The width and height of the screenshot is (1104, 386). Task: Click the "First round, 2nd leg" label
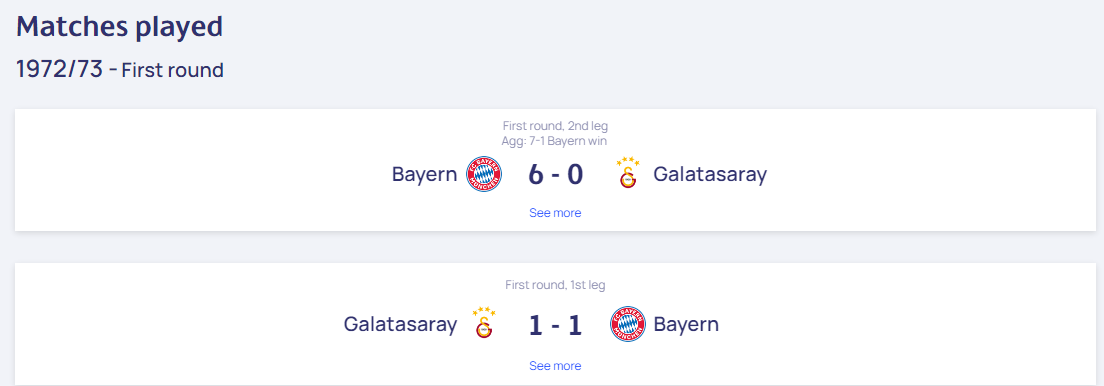[555, 126]
